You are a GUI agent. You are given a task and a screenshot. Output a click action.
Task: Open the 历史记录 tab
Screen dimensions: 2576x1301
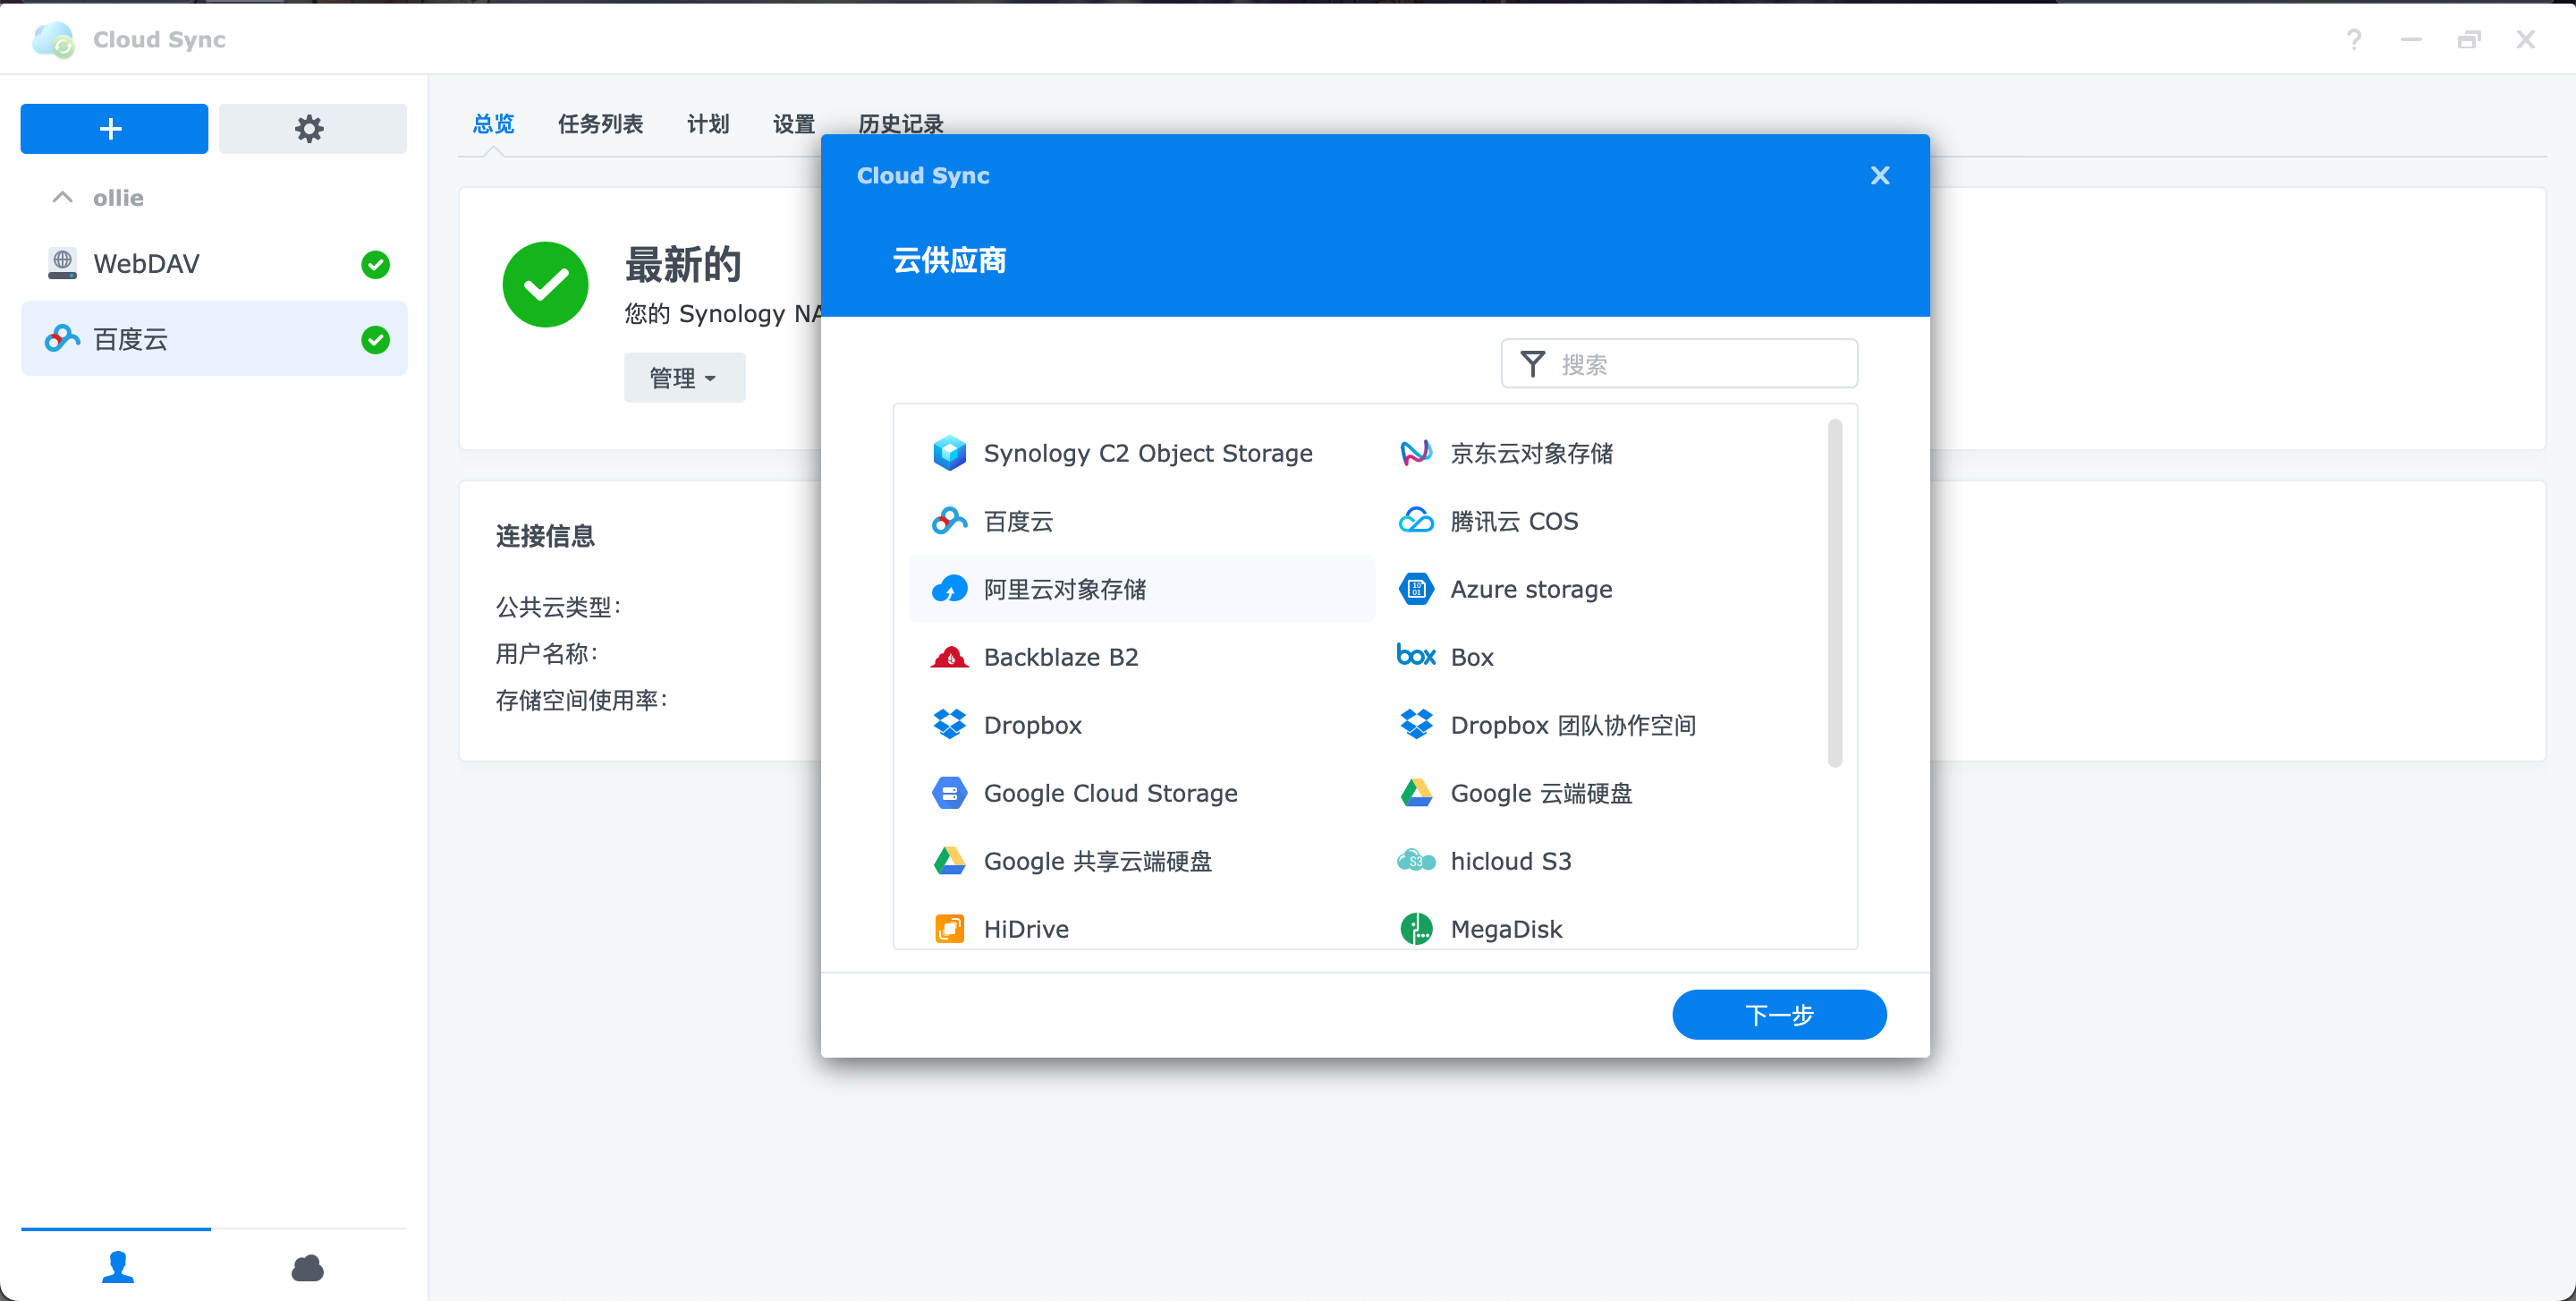coord(900,124)
